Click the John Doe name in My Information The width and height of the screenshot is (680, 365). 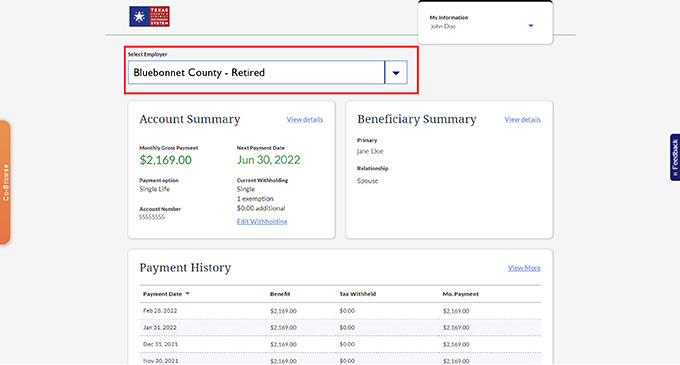pos(443,26)
